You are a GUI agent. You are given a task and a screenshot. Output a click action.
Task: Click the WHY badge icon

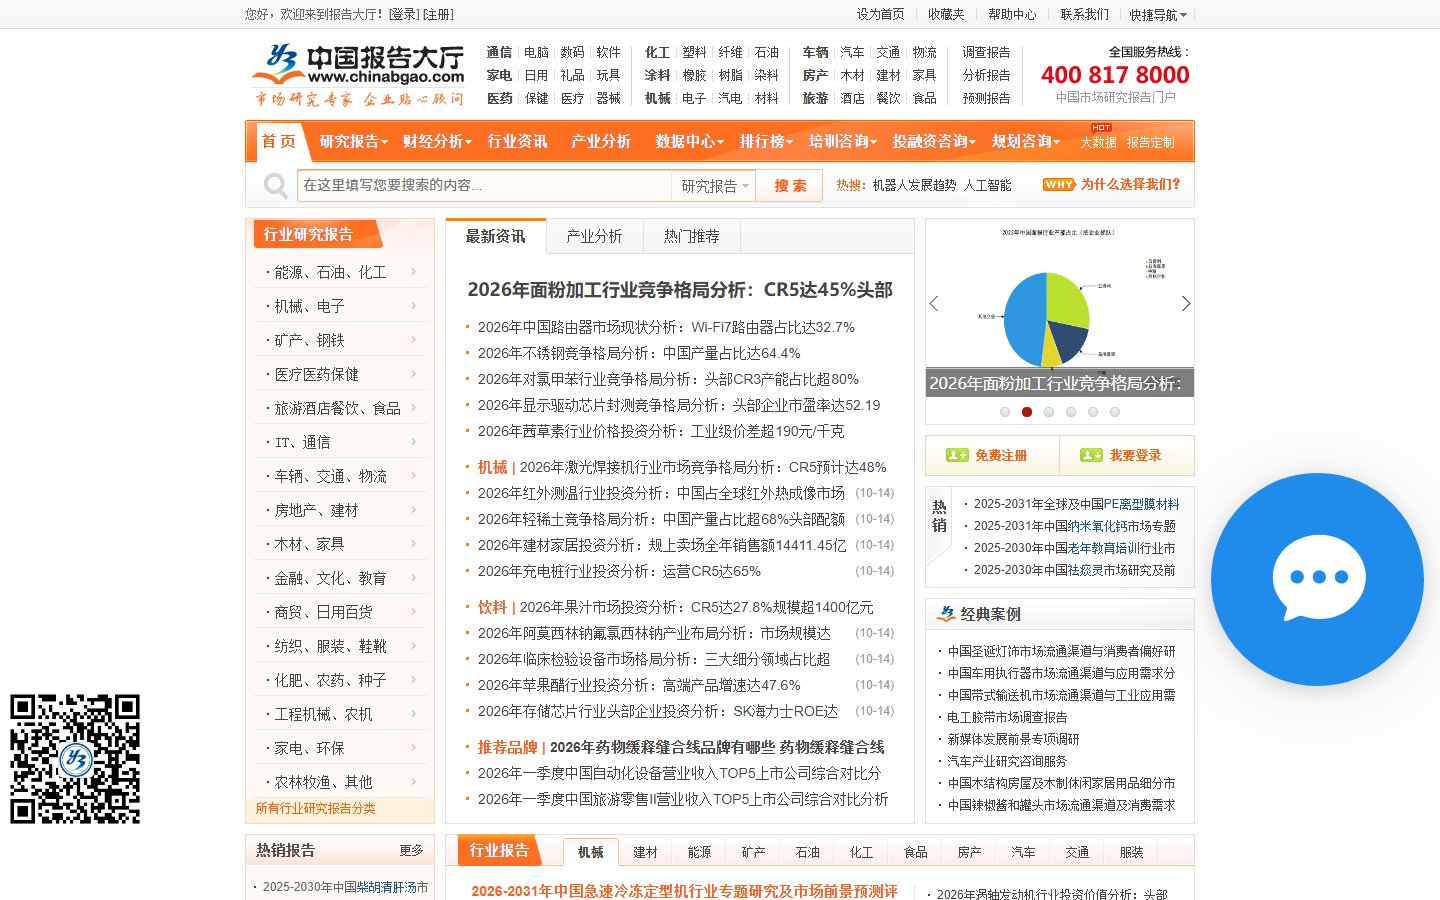[1058, 185]
